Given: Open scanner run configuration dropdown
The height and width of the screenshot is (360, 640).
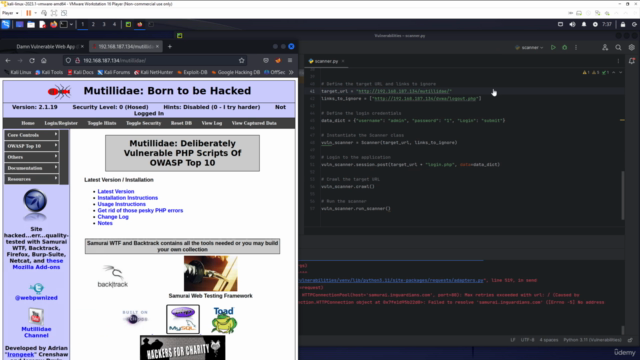Looking at the screenshot, I should (x=529, y=47).
